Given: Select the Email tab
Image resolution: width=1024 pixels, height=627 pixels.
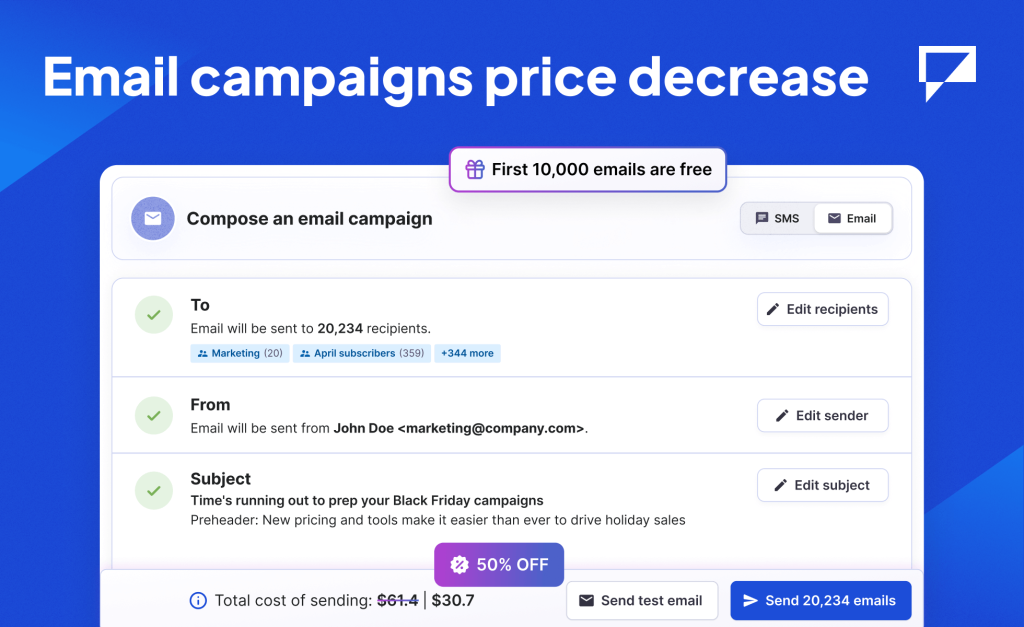Looking at the screenshot, I should [x=852, y=218].
